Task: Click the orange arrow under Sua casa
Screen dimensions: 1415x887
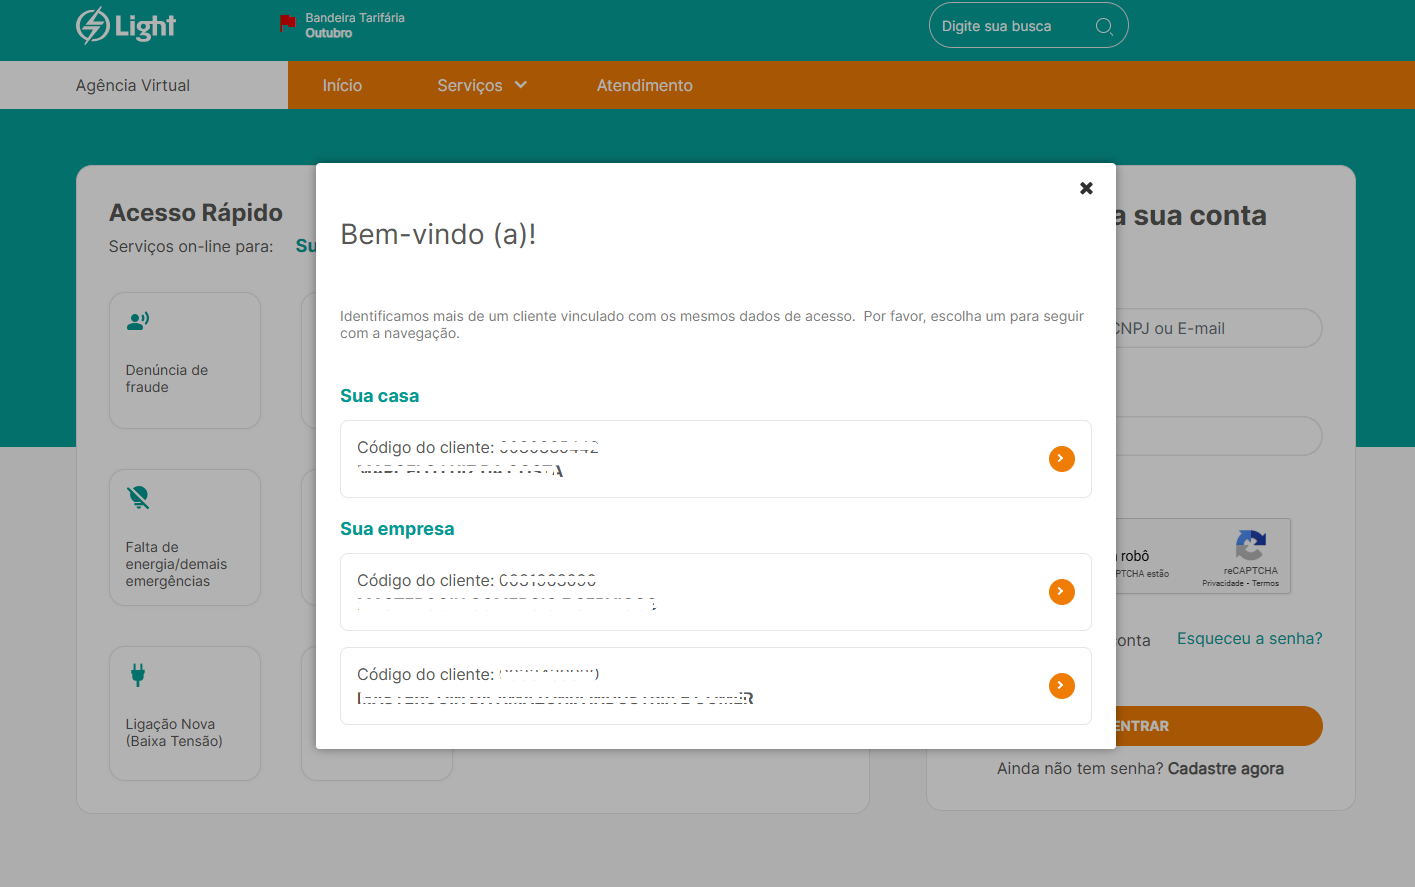Action: [x=1061, y=459]
